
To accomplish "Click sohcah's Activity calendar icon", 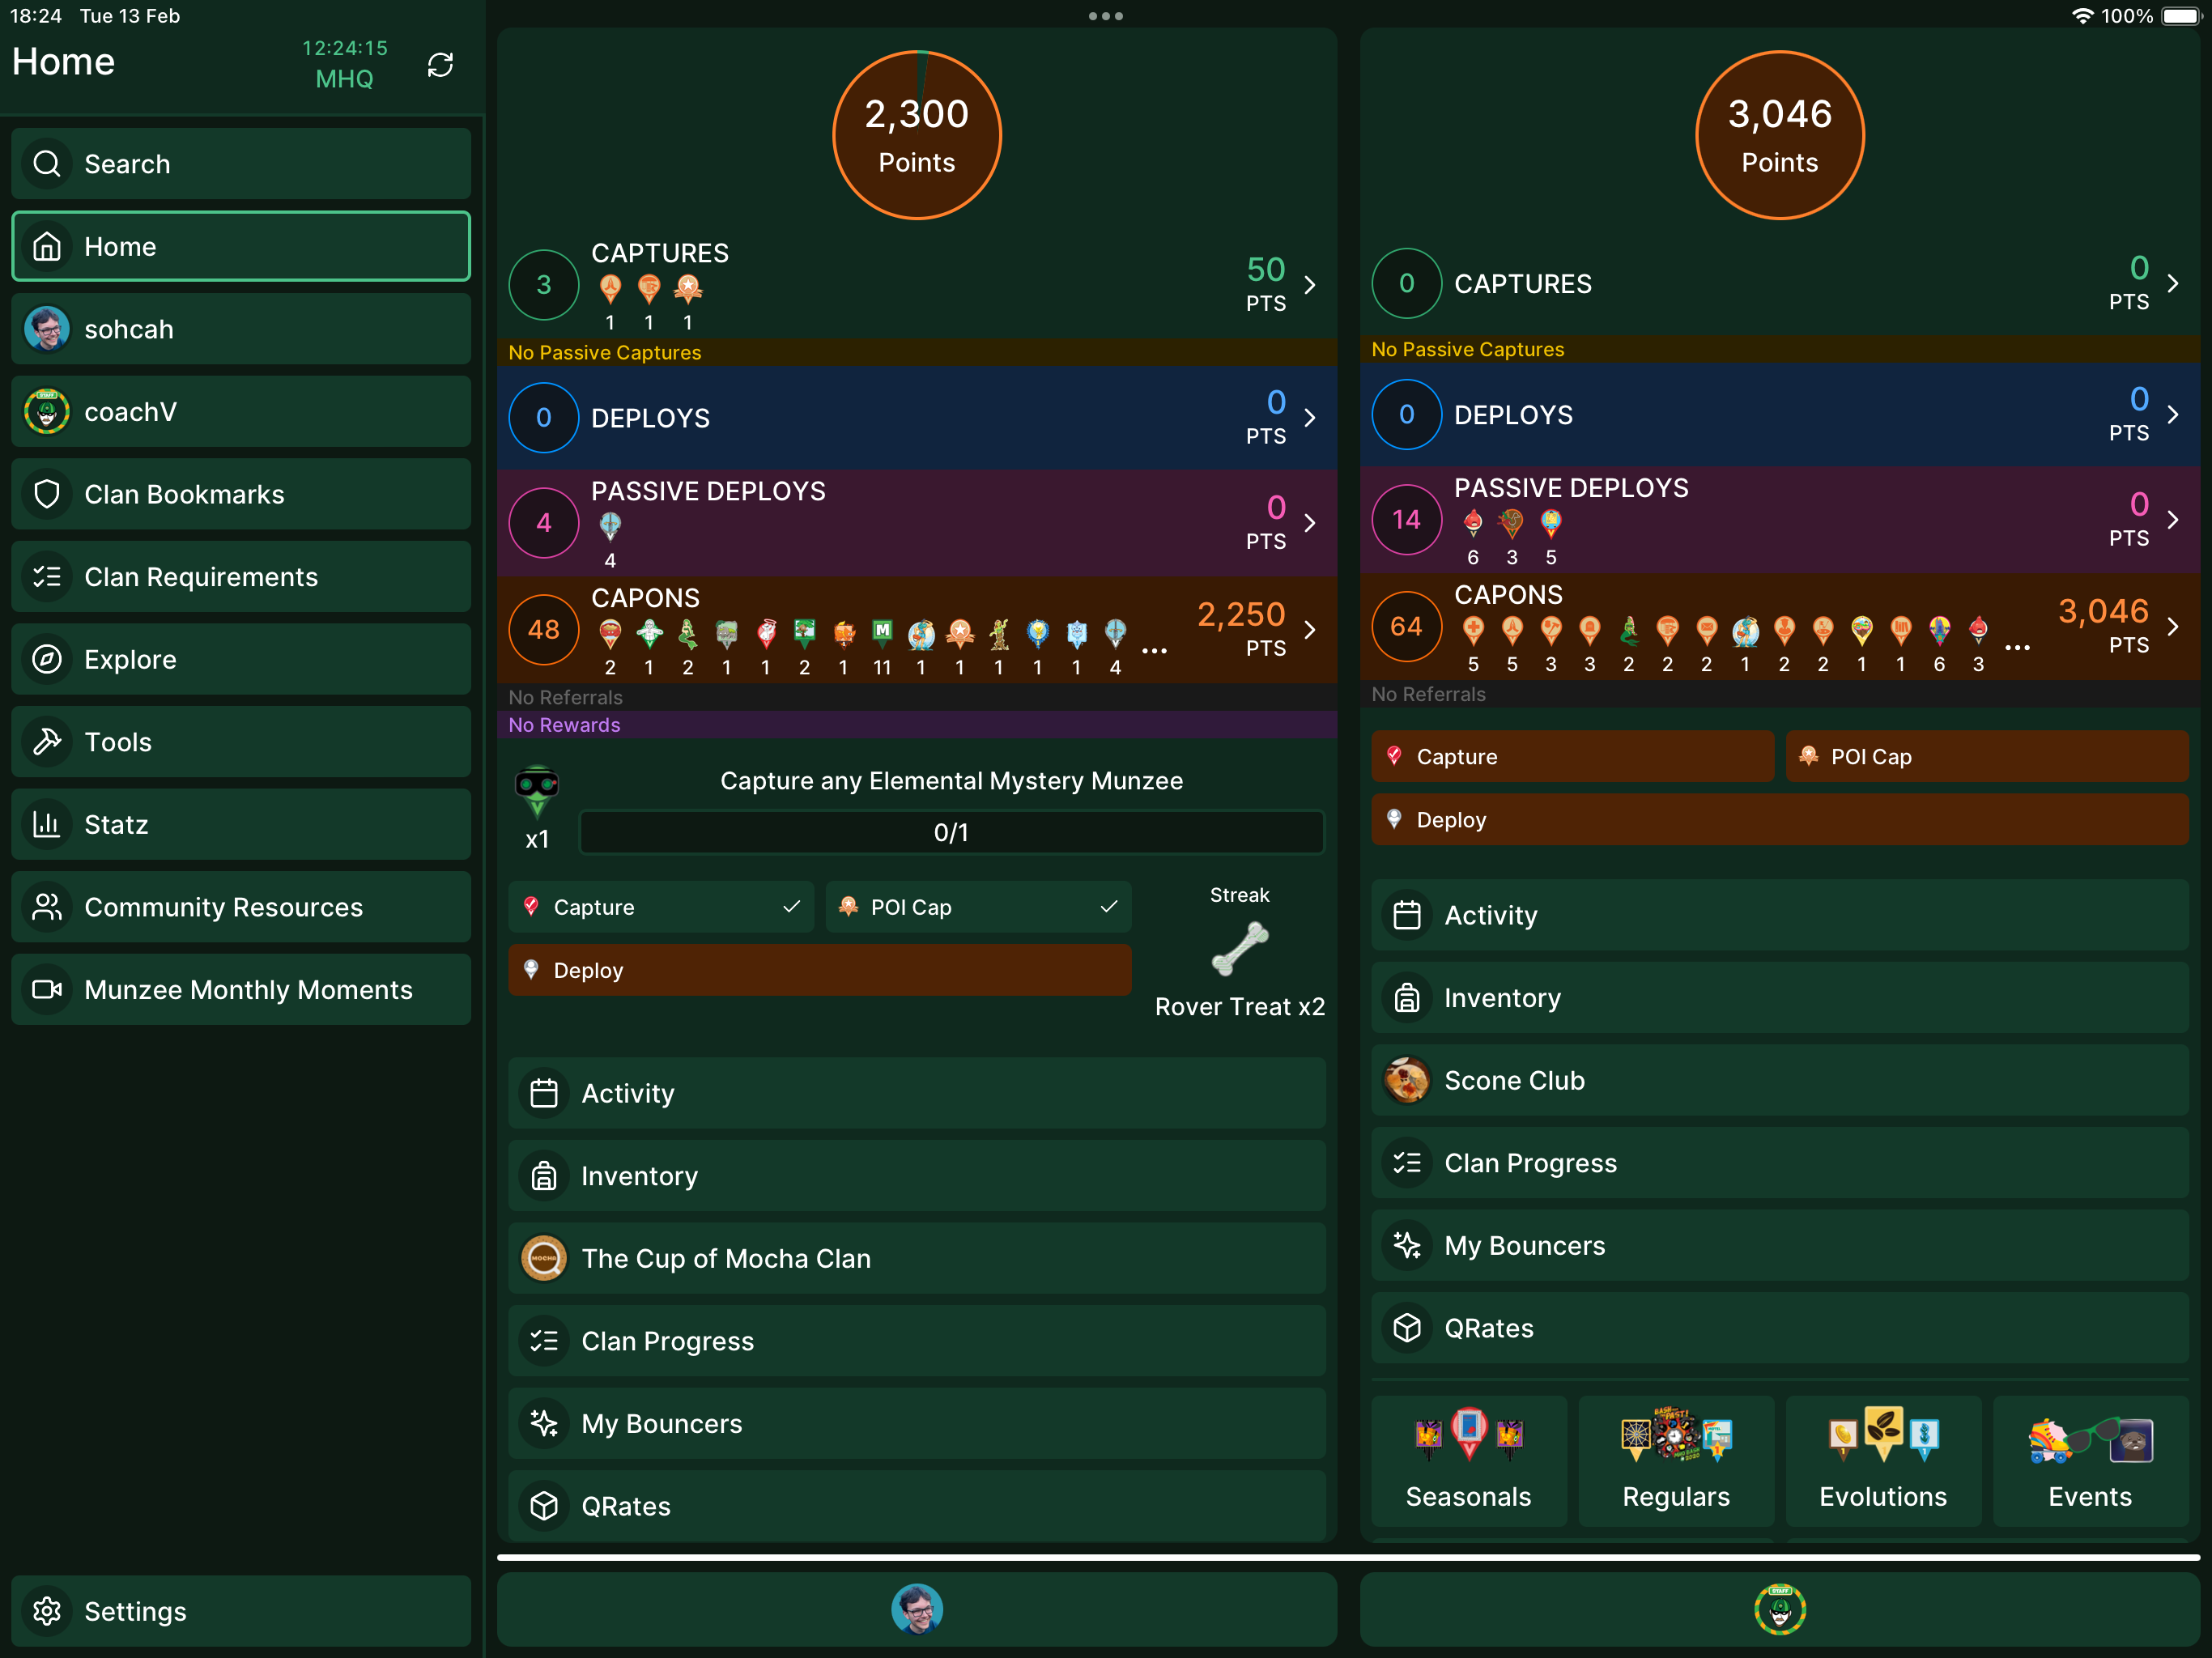I will 544,1093.
